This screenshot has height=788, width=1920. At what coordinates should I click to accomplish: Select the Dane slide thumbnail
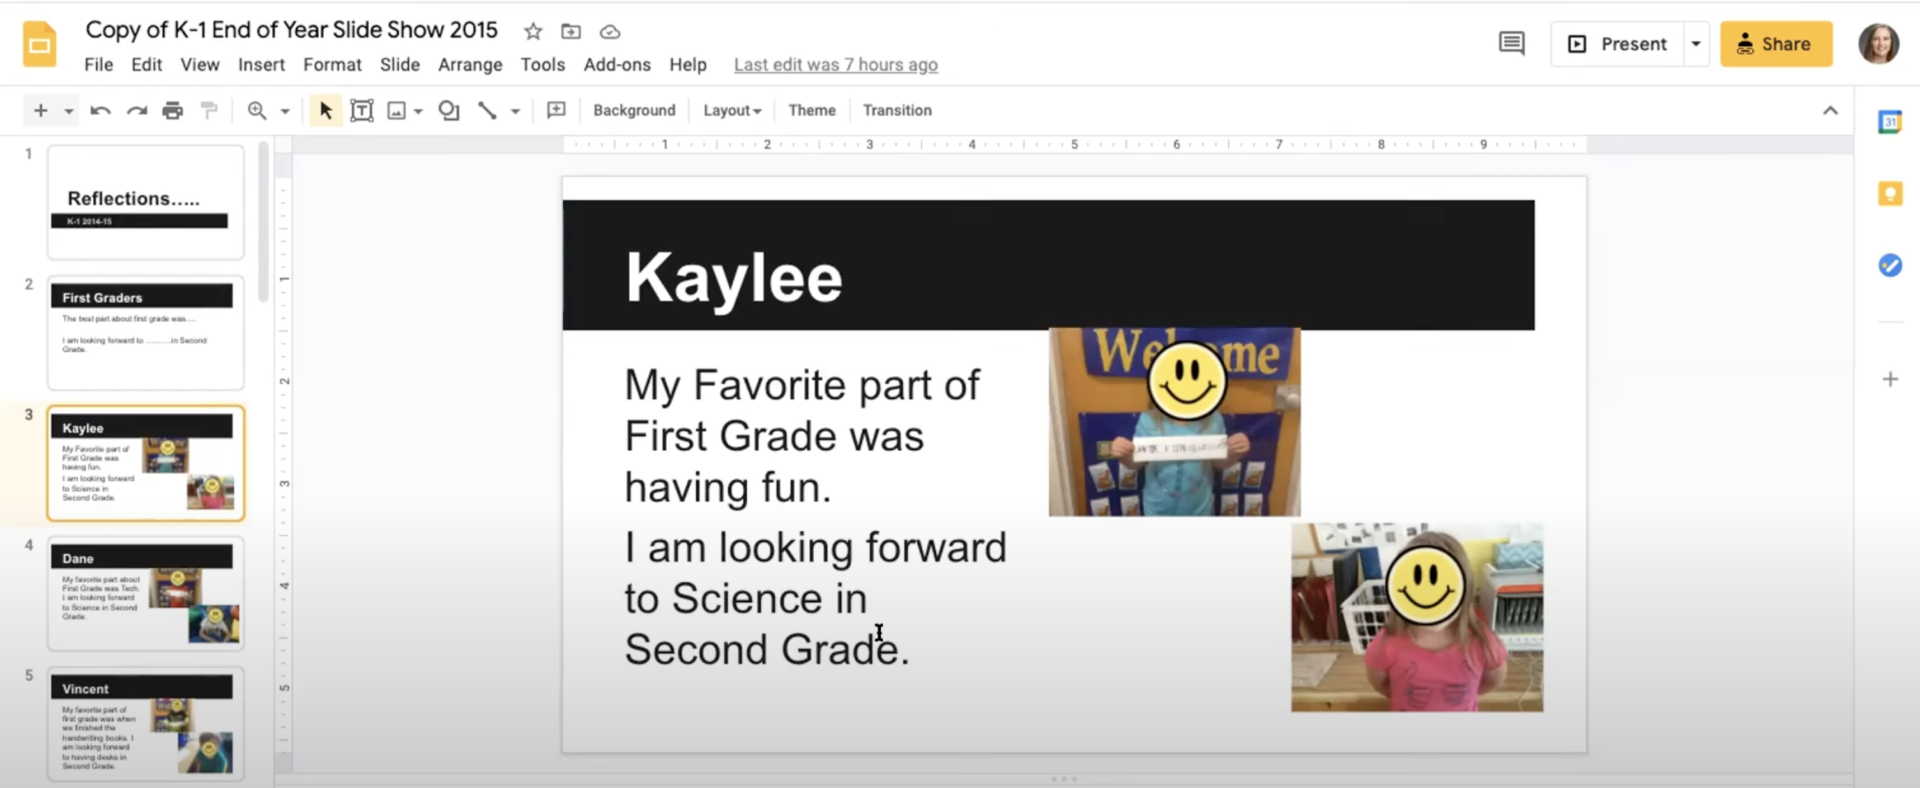146,594
